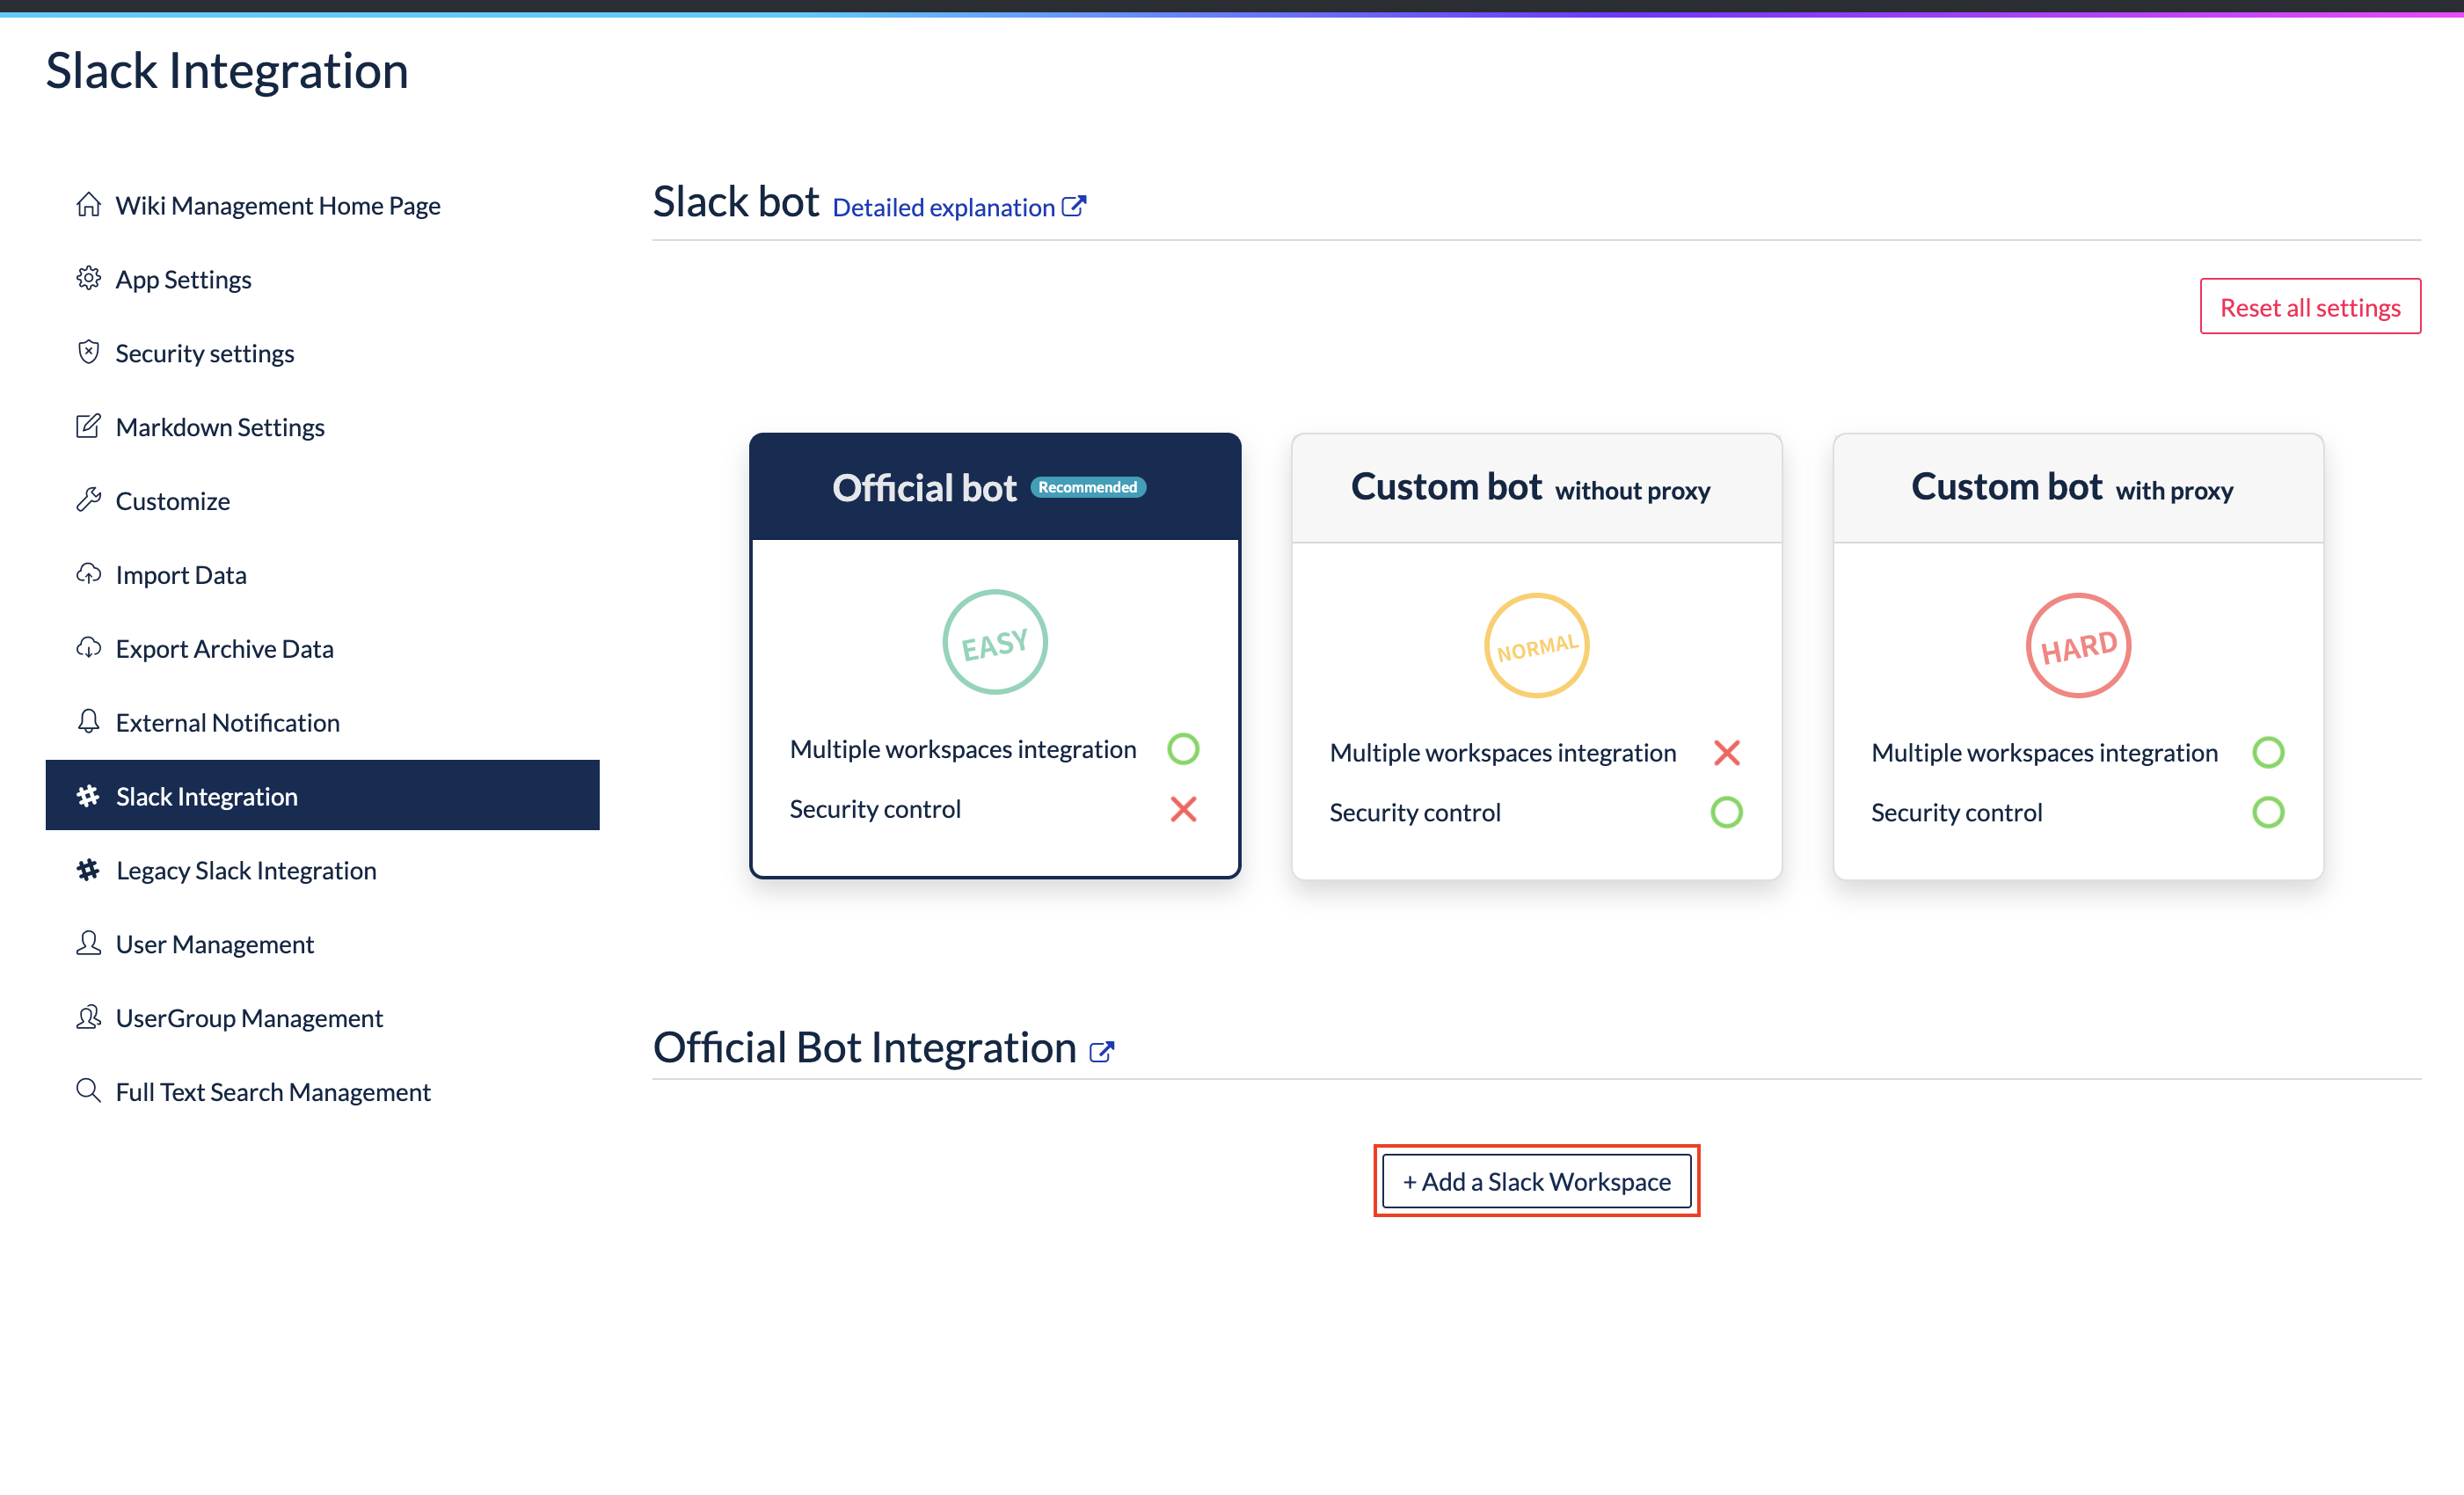Click Add a Slack Workspace button
This screenshot has height=1495, width=2464.
tap(1536, 1181)
